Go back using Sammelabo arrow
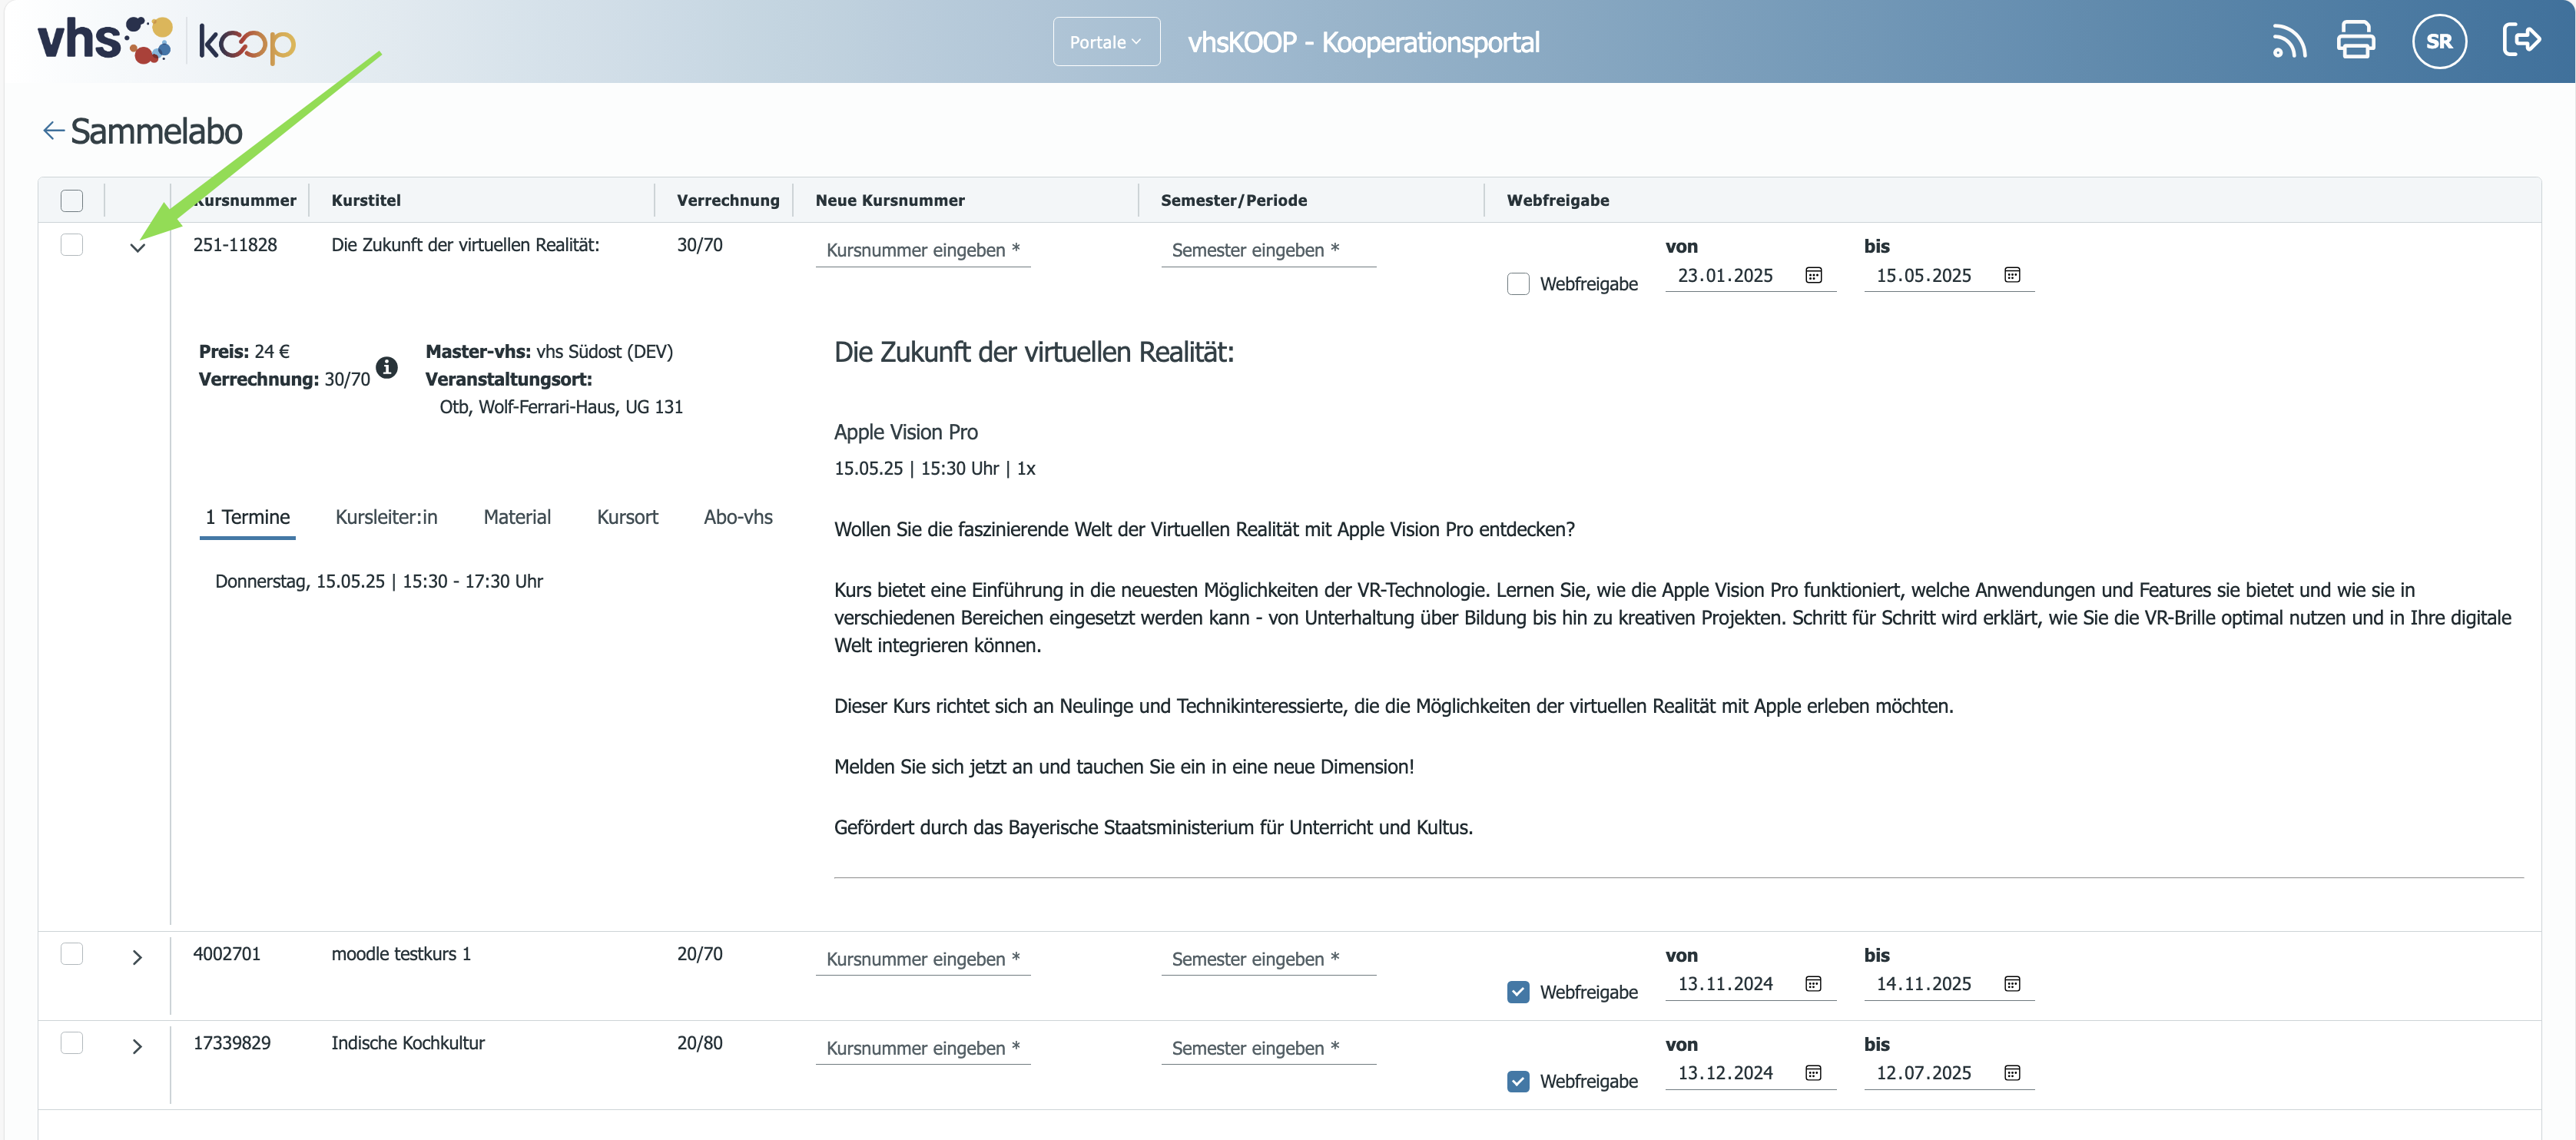Image resolution: width=2576 pixels, height=1140 pixels. [53, 130]
